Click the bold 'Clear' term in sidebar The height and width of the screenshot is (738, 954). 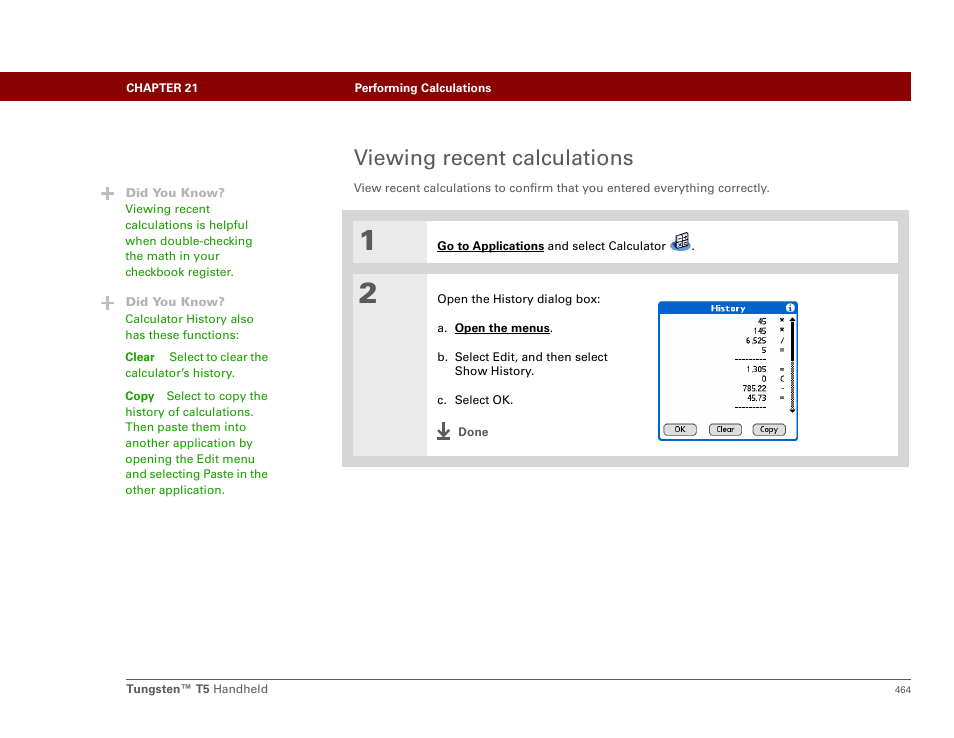tap(140, 357)
